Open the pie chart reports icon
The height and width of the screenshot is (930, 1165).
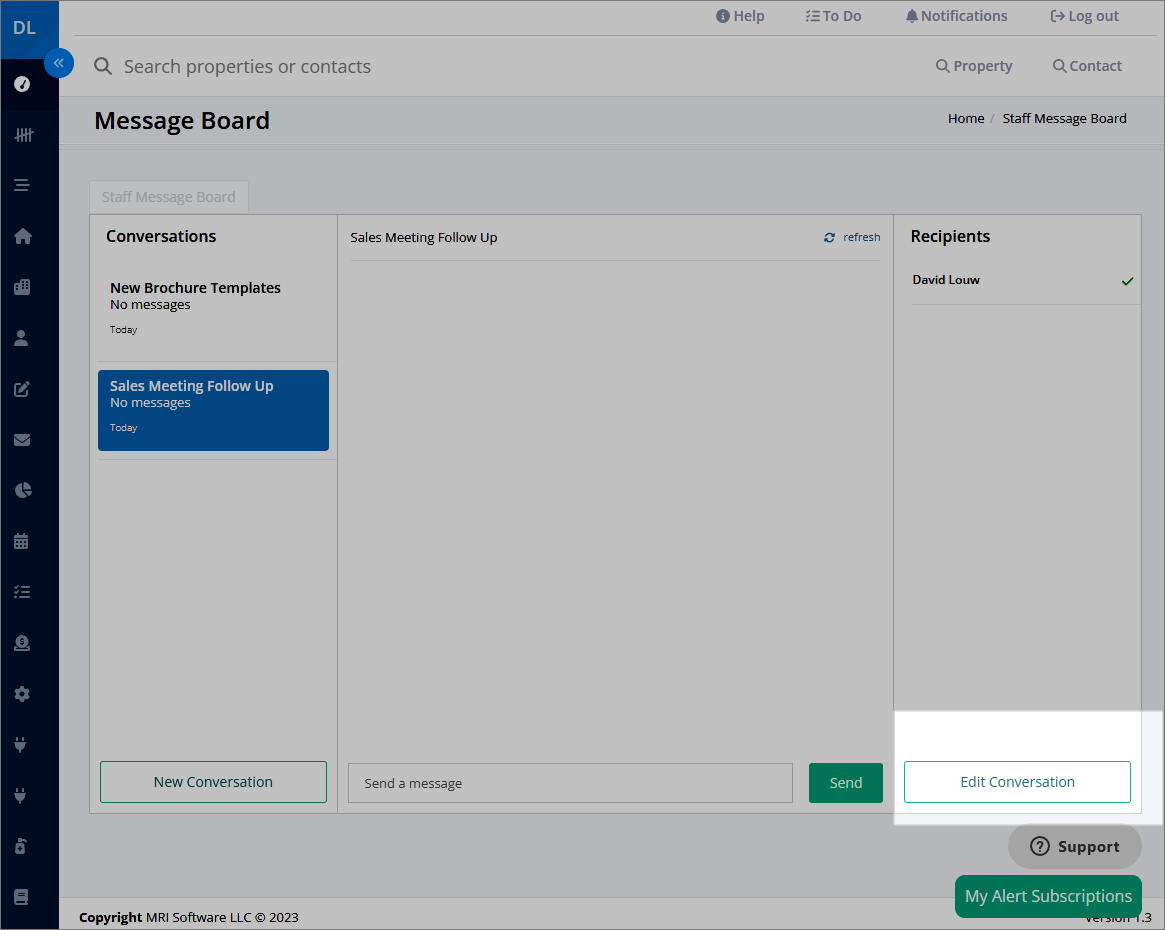tap(23, 490)
